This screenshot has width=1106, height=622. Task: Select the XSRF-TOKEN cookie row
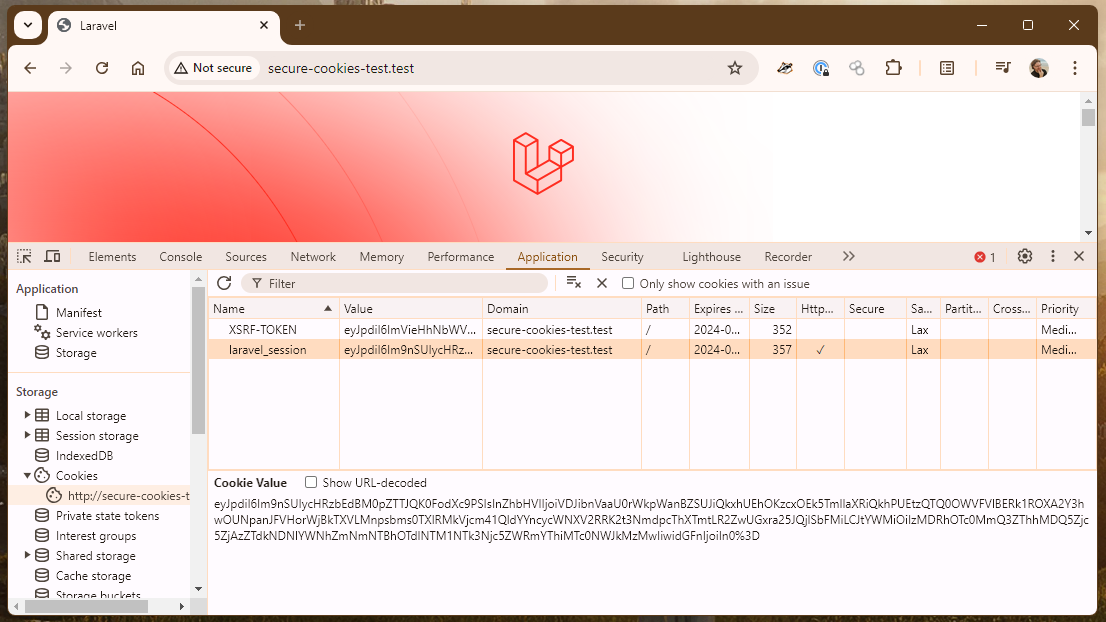[x=652, y=329]
